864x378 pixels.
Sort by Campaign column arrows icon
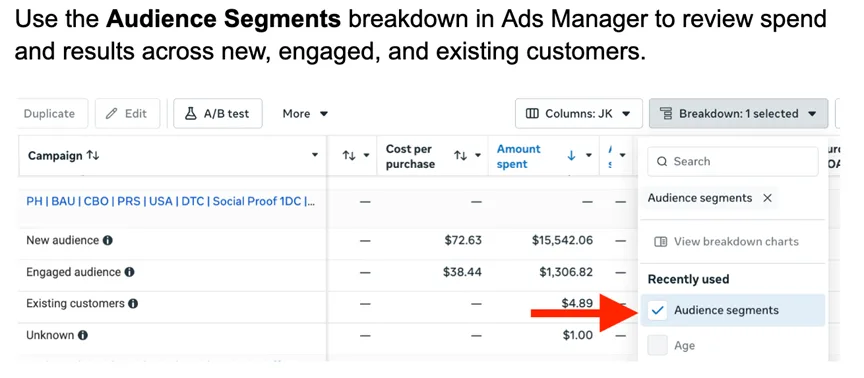93,156
